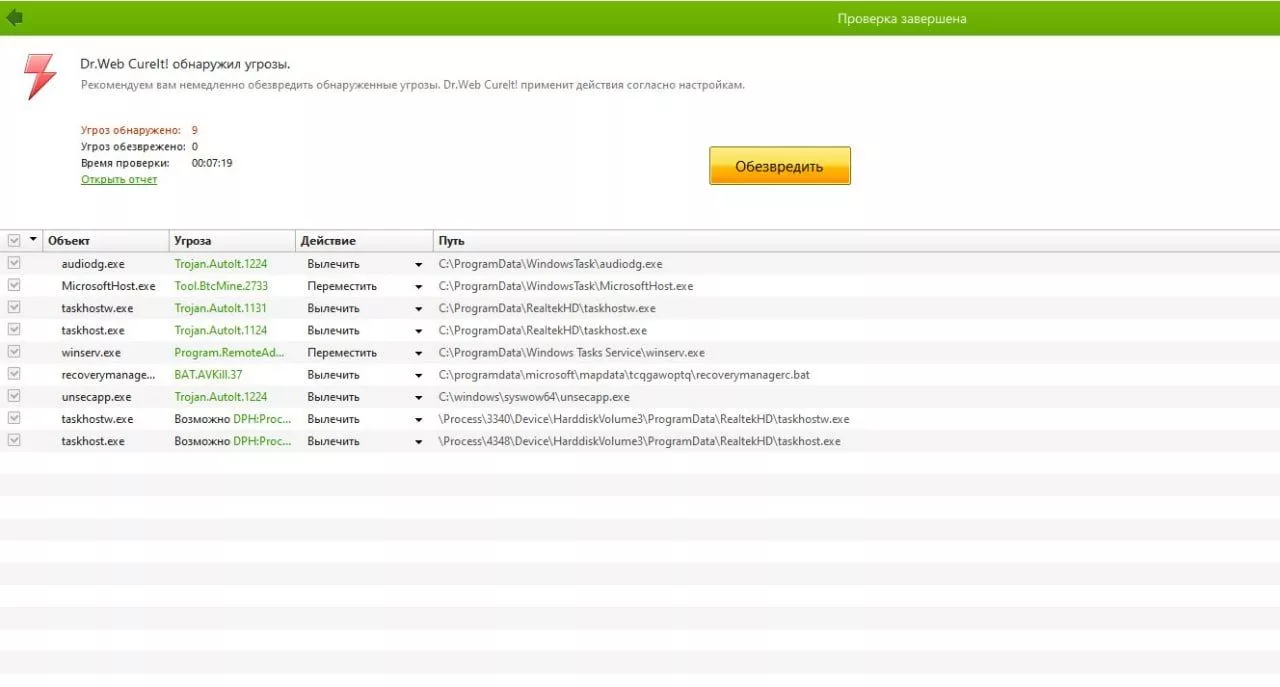Toggle the select-all checkbox in header
1280x687 pixels.
14,241
